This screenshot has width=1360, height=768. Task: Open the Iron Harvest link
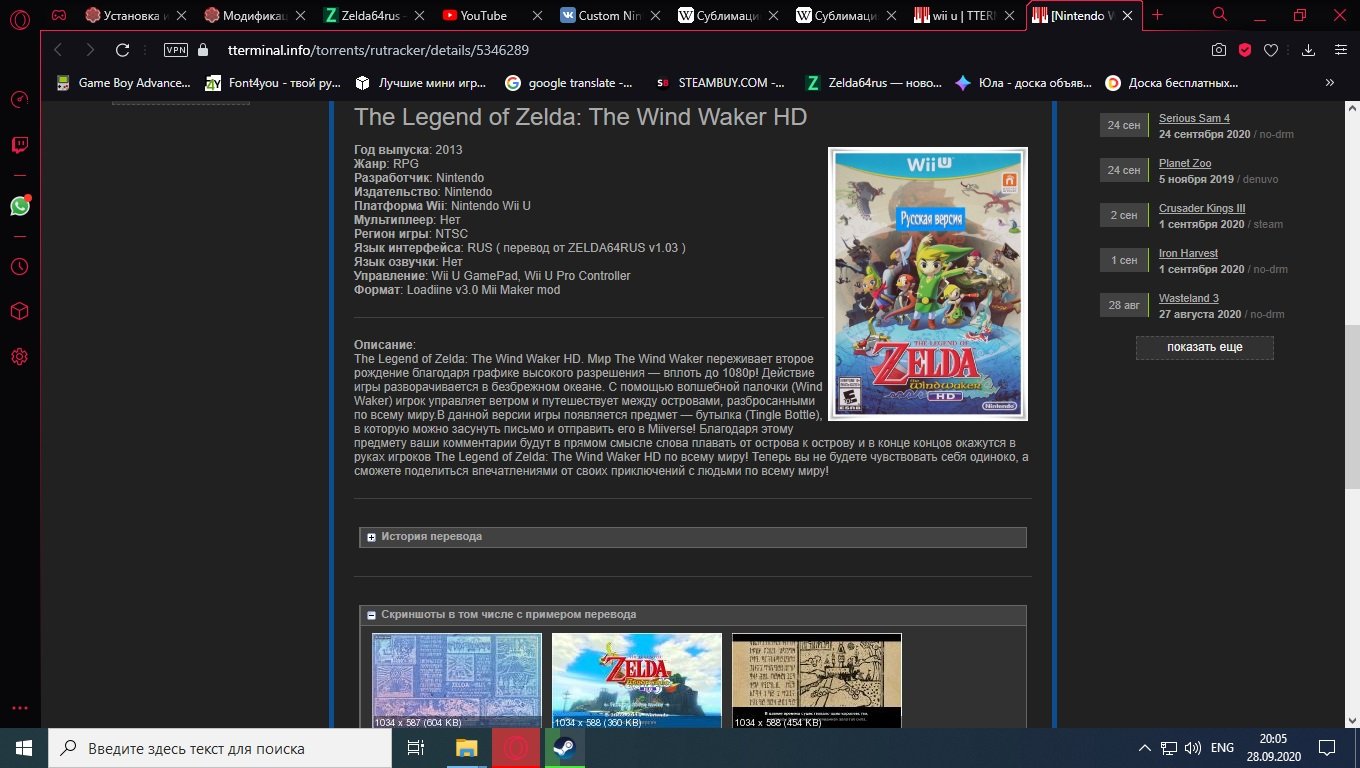pos(1188,253)
